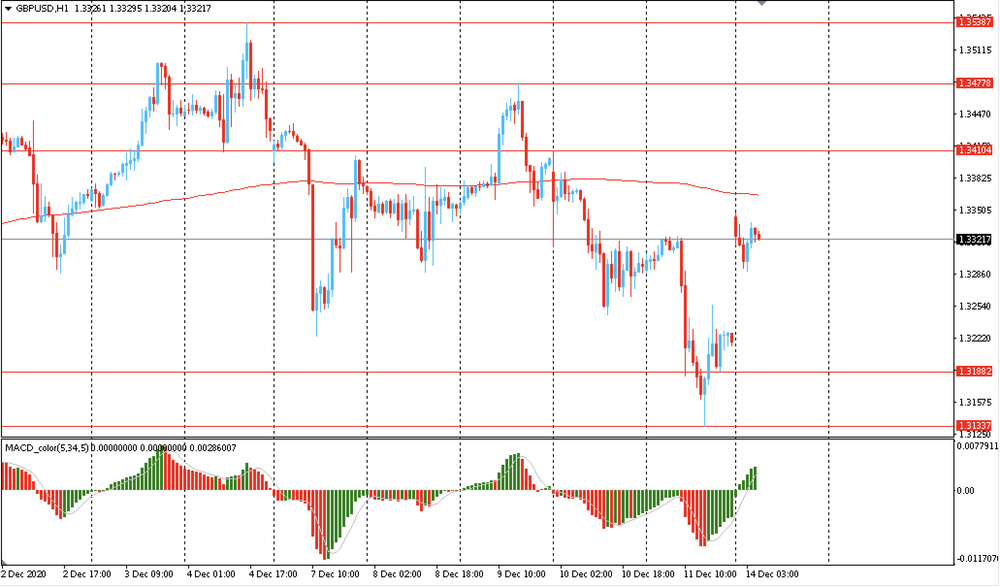Click the 11 Dec 10:00 time label
The image size is (1000, 587).
[x=710, y=574]
